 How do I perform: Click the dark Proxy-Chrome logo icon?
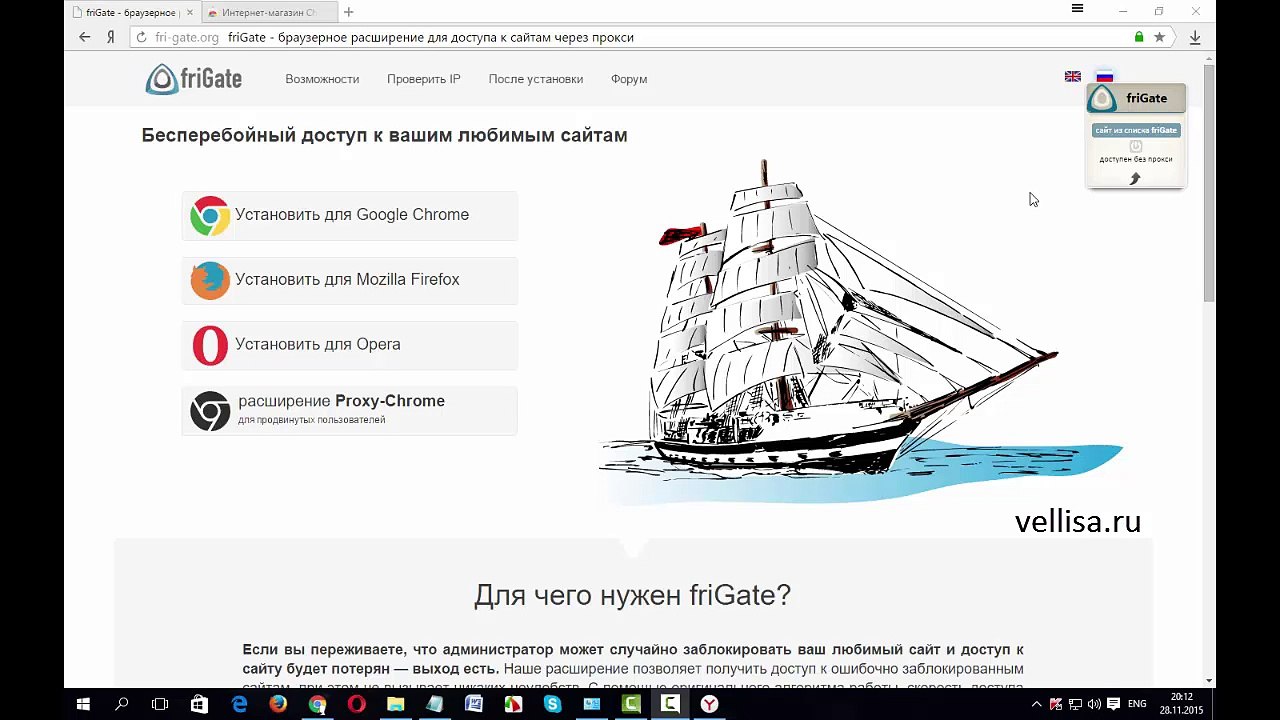pos(210,410)
